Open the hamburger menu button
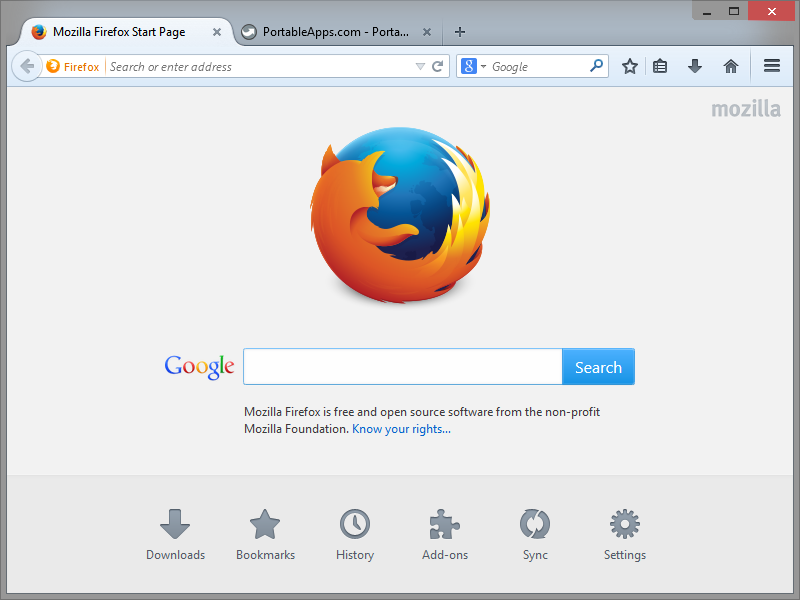Viewport: 800px width, 600px height. pos(771,66)
